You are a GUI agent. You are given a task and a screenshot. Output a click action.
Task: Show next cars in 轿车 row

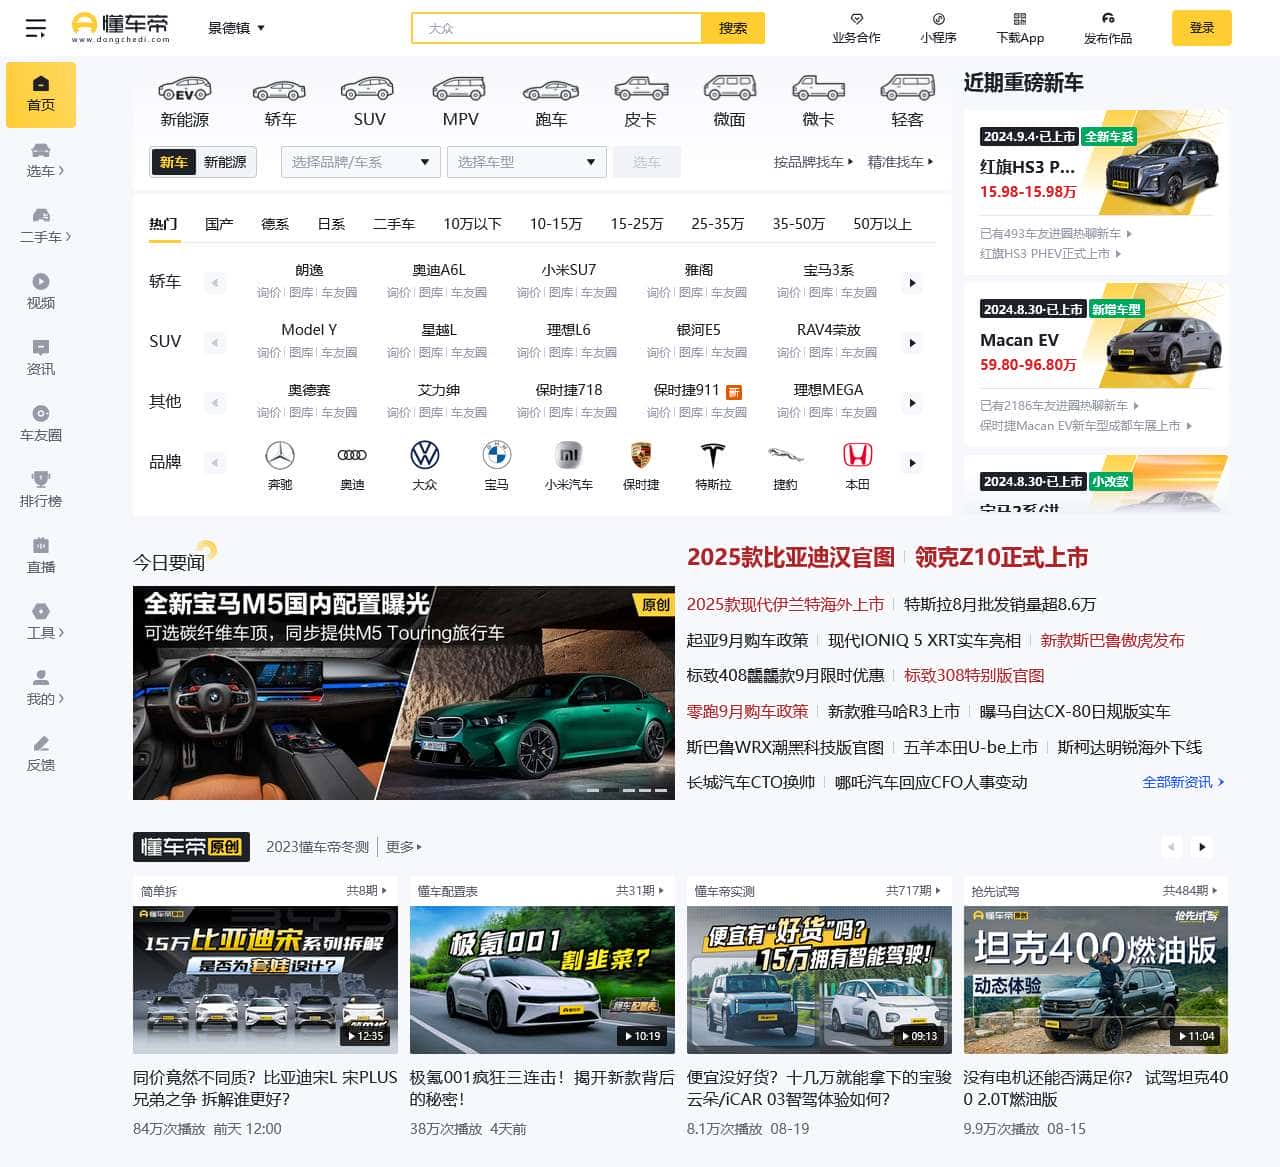(912, 283)
